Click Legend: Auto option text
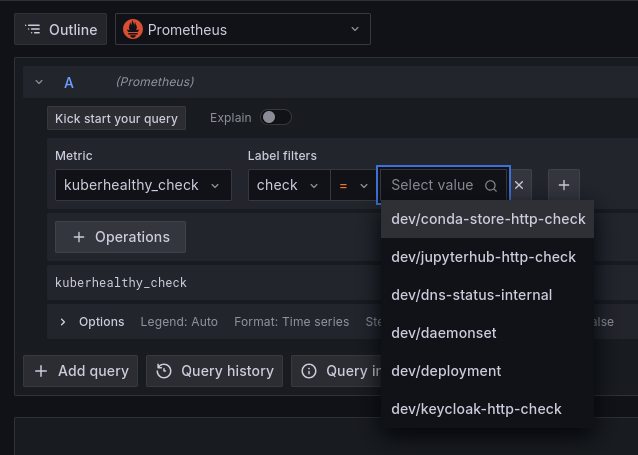The image size is (638, 455). [x=179, y=322]
